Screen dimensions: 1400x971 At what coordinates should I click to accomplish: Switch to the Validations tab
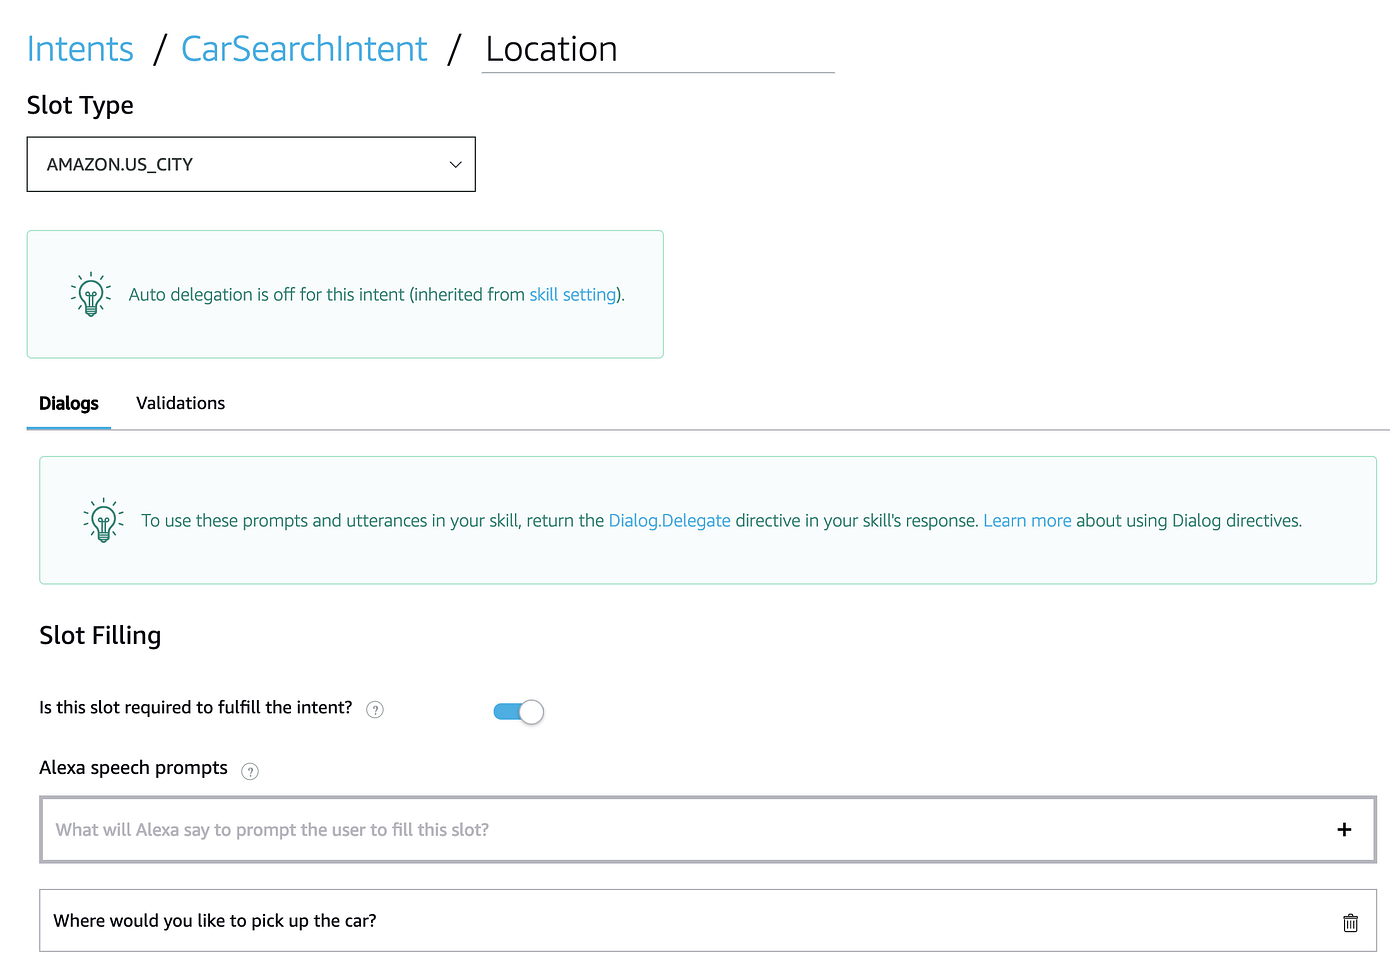point(180,403)
